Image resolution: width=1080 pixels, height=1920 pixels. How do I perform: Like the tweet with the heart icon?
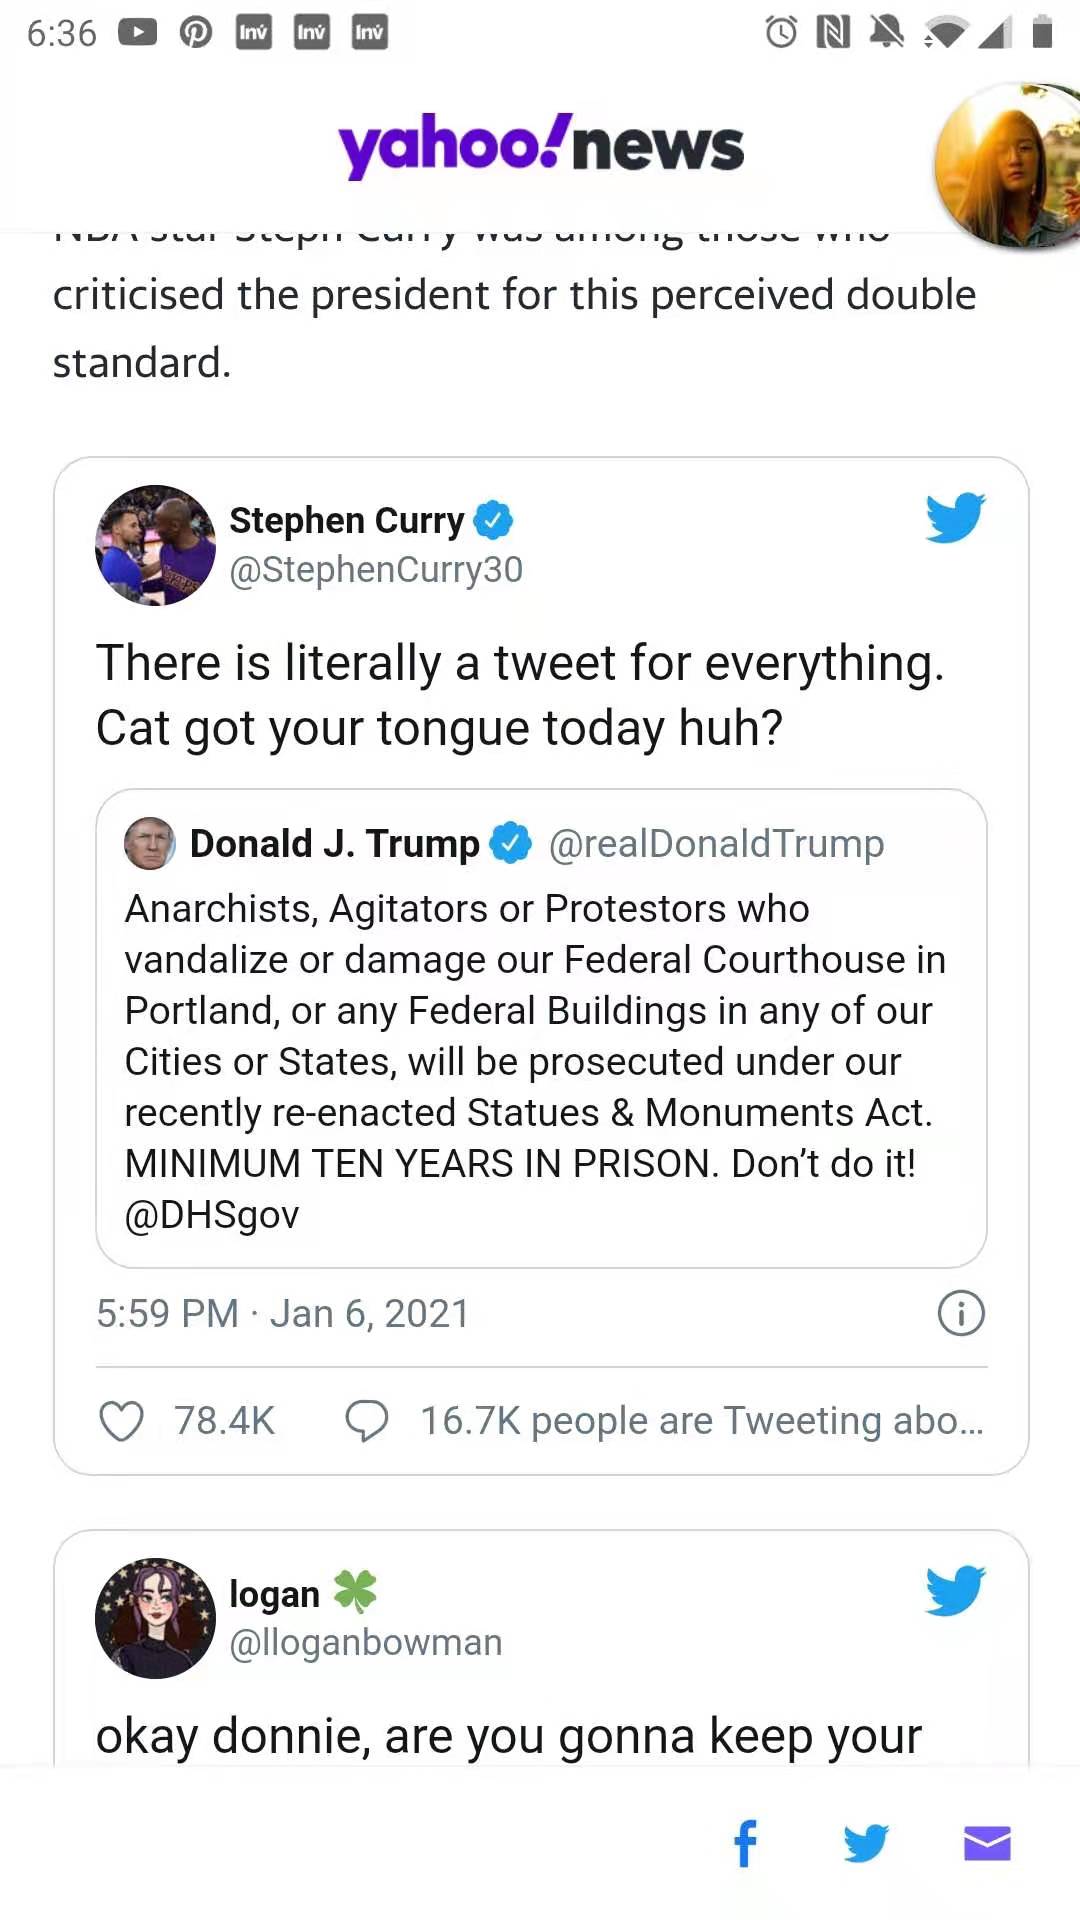[122, 1420]
